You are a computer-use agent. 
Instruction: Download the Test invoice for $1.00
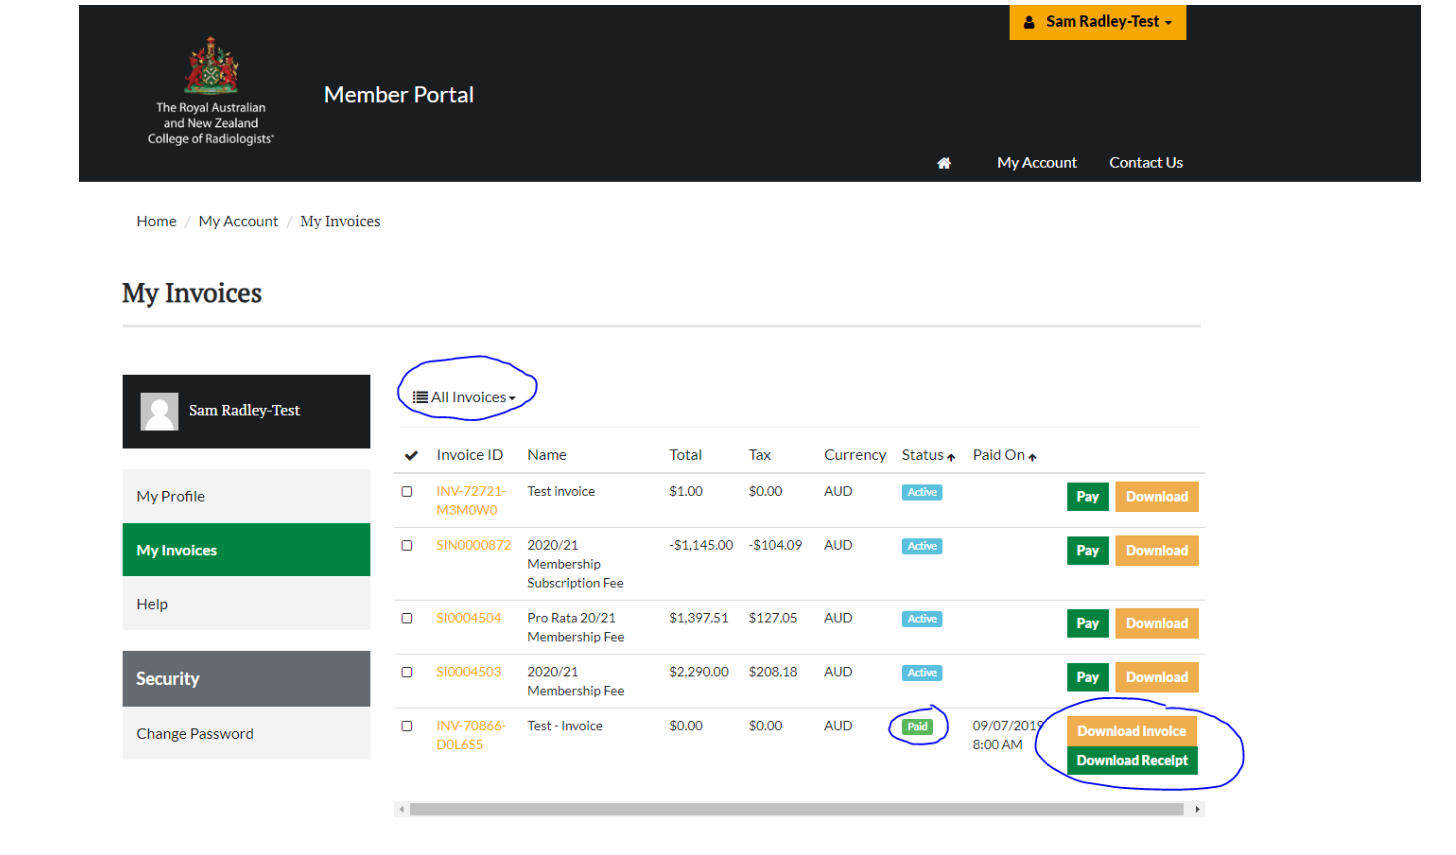[1156, 497]
